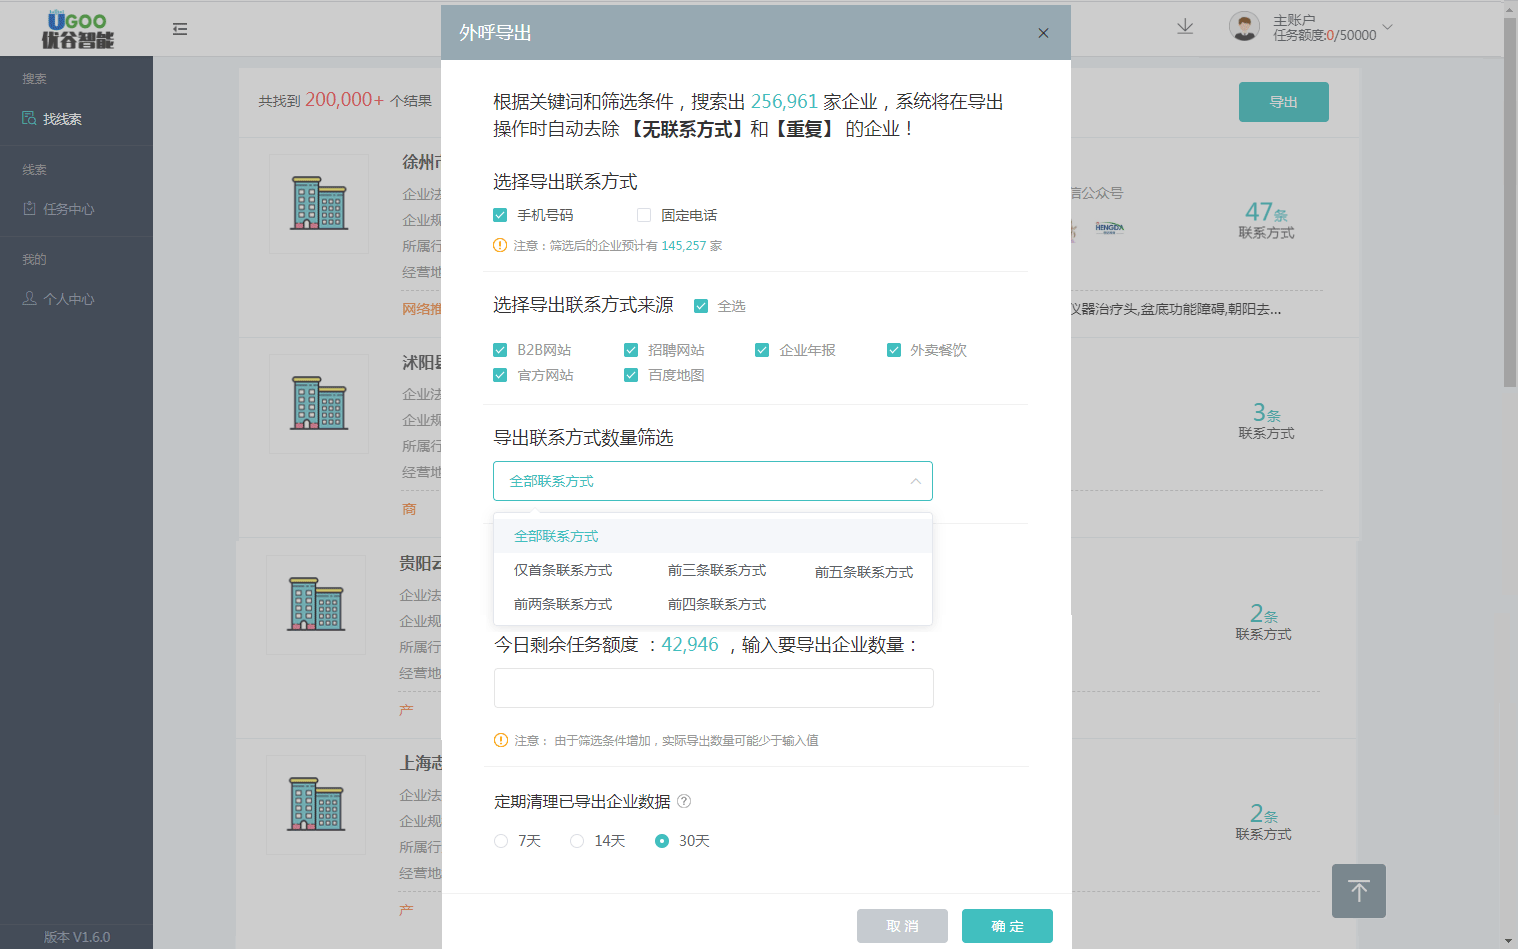This screenshot has width=1518, height=949.
Task: Collapse the sidebar with the menu-fold icon
Action: click(x=180, y=29)
